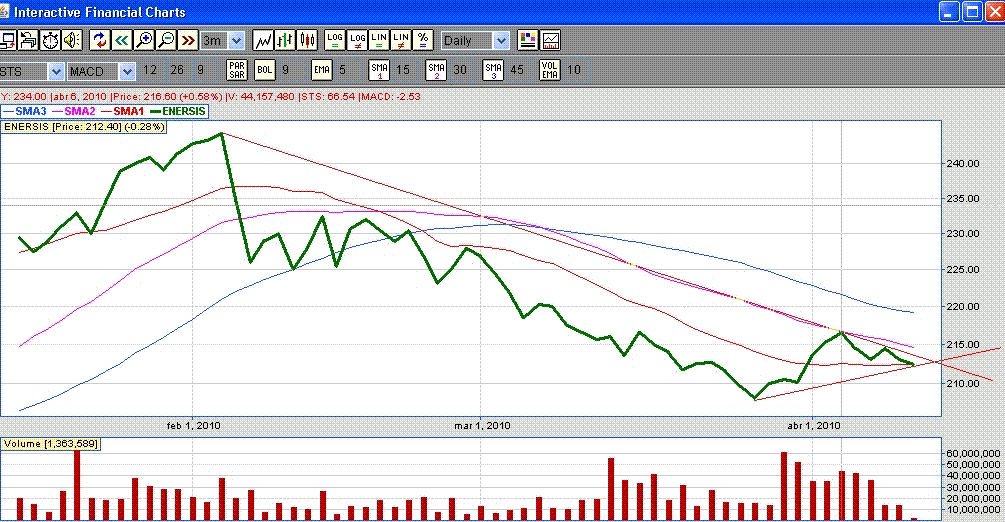Select the percent scale button
This screenshot has height=522, width=1005.
pos(423,41)
